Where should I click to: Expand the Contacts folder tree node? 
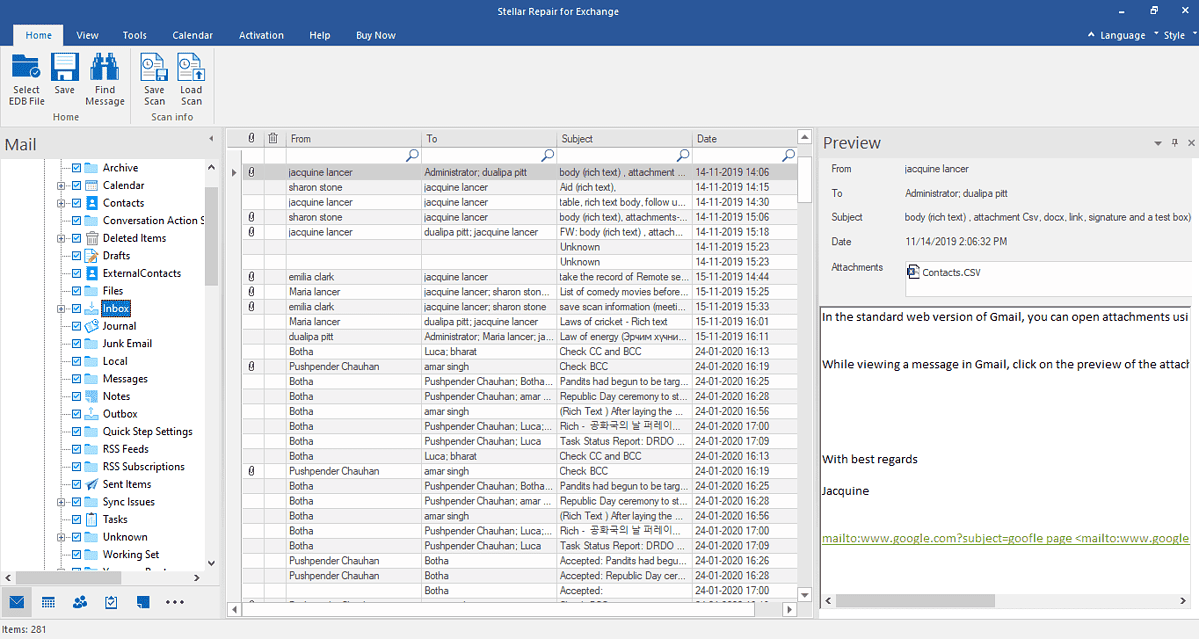tap(63, 202)
